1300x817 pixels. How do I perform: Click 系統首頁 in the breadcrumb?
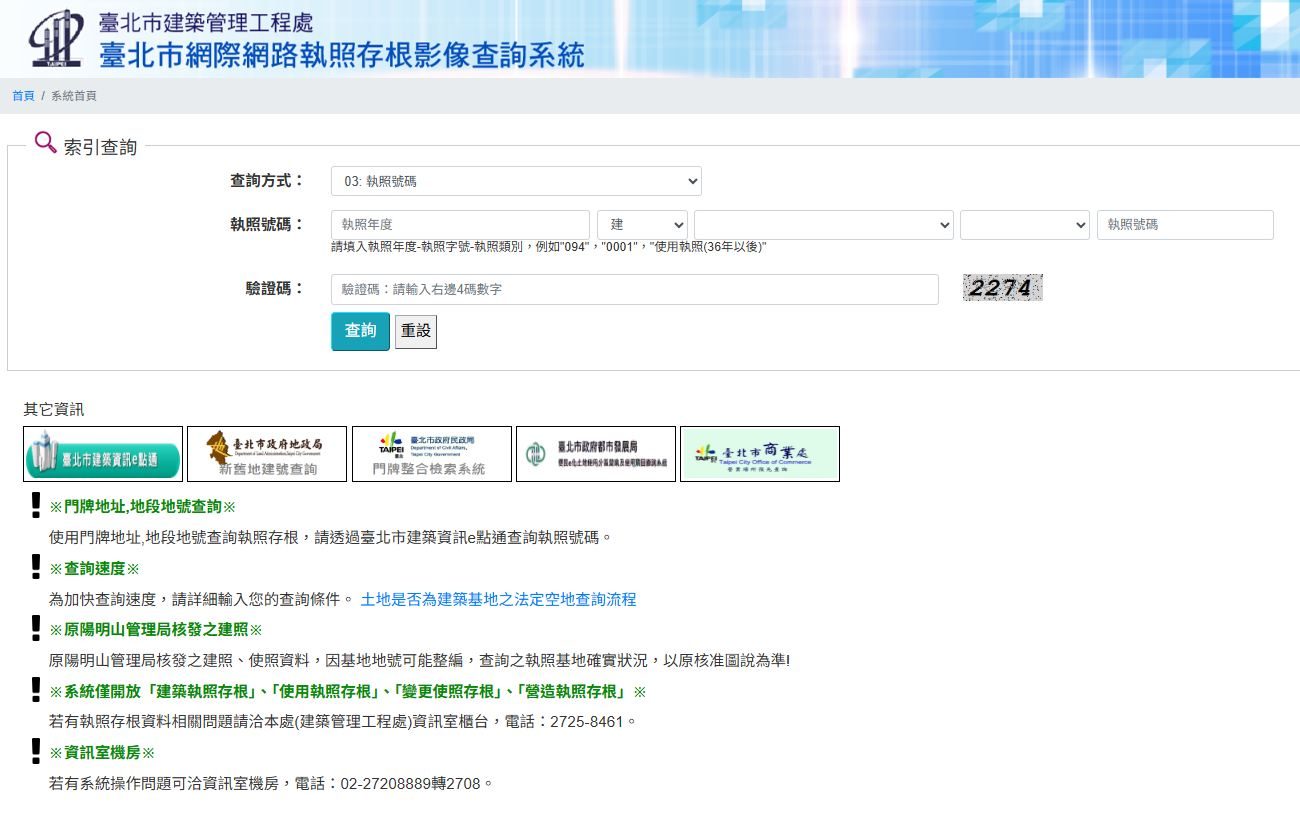[x=74, y=96]
